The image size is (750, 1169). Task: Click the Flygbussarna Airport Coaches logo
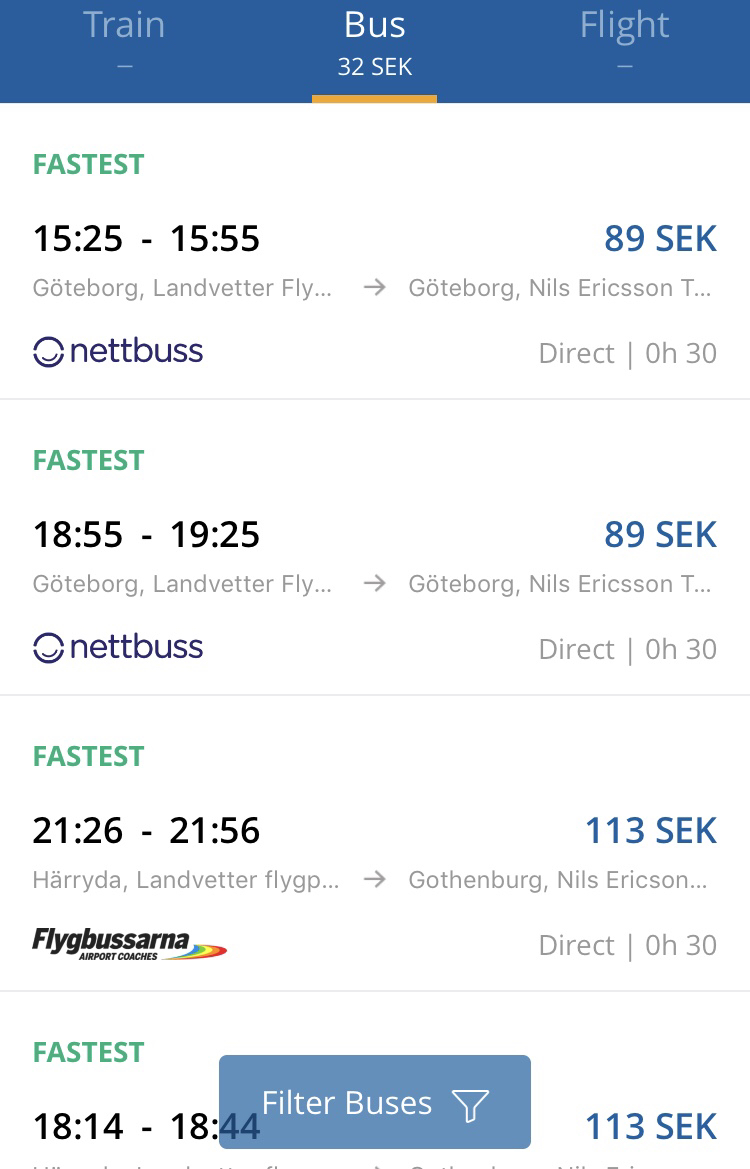tap(129, 943)
